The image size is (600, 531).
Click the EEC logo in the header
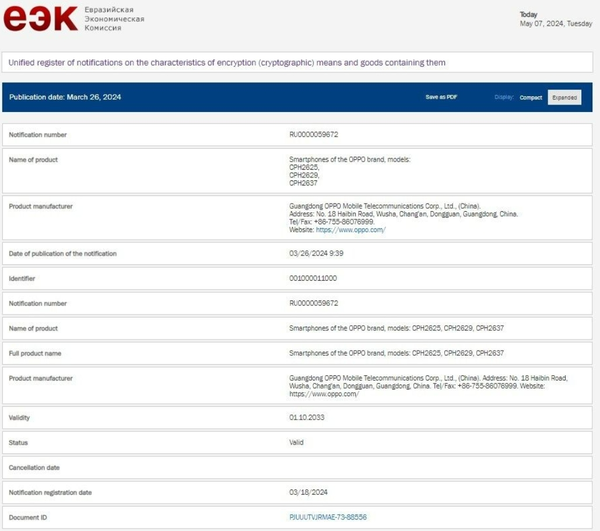pyautogui.click(x=40, y=18)
